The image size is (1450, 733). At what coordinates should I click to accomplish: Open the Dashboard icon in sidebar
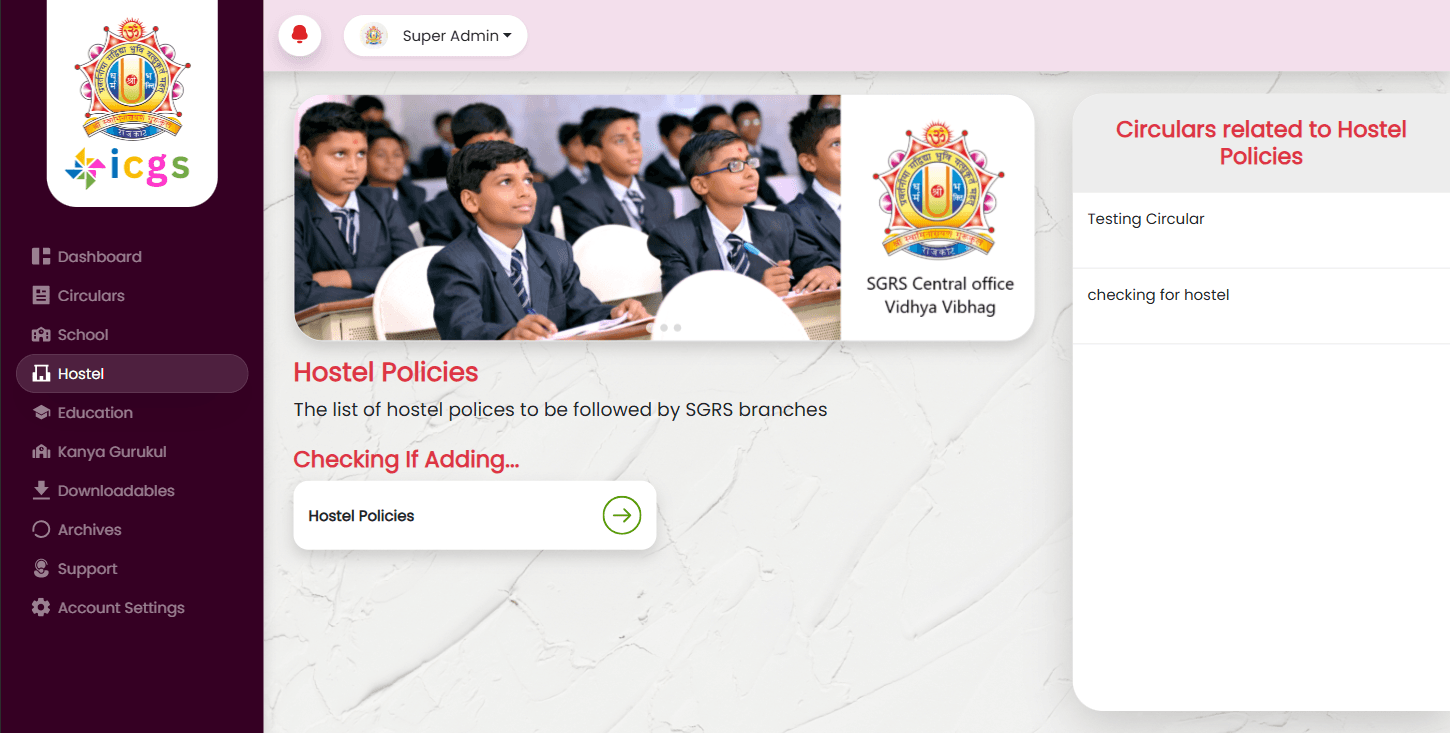coord(41,257)
